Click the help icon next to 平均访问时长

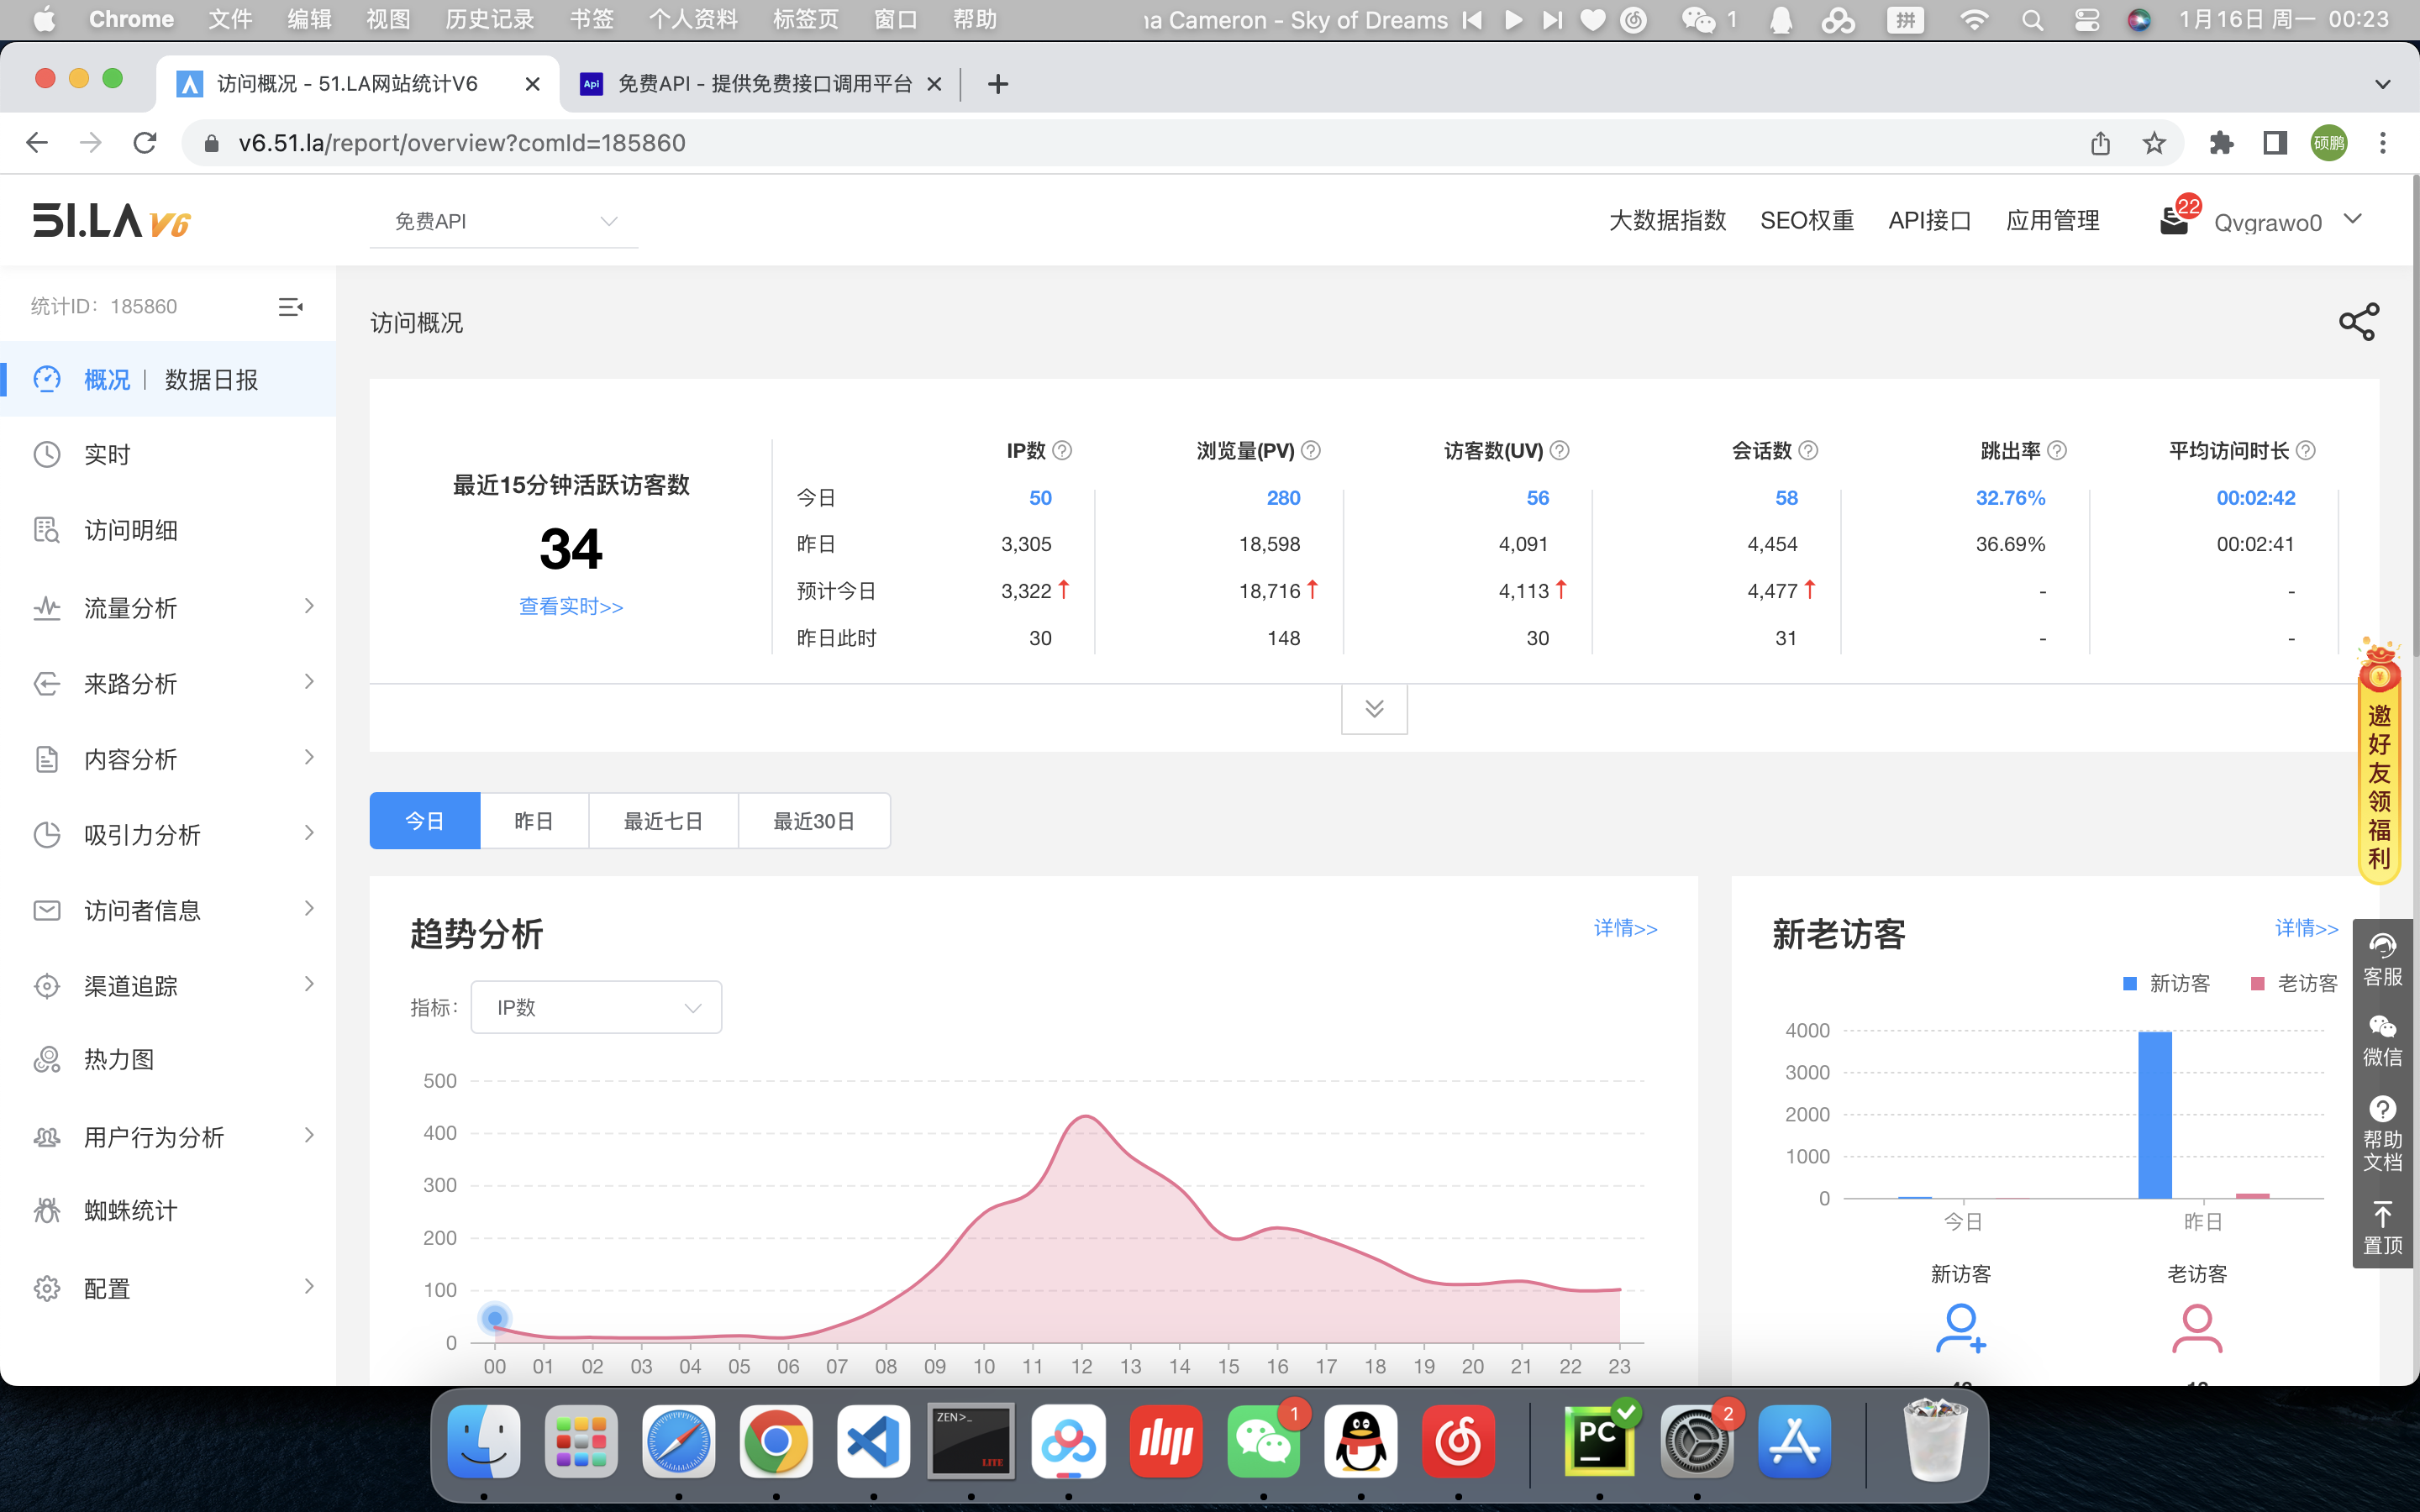point(2306,451)
